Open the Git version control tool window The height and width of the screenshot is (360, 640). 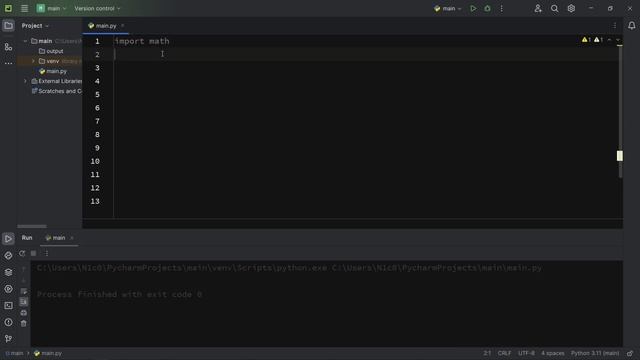tap(8, 338)
